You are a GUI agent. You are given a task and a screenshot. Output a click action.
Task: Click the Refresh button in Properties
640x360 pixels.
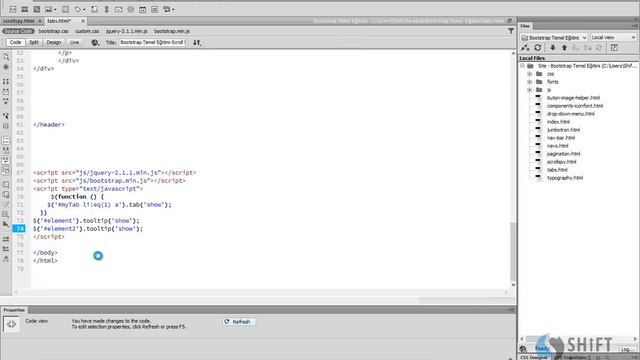[239, 322]
